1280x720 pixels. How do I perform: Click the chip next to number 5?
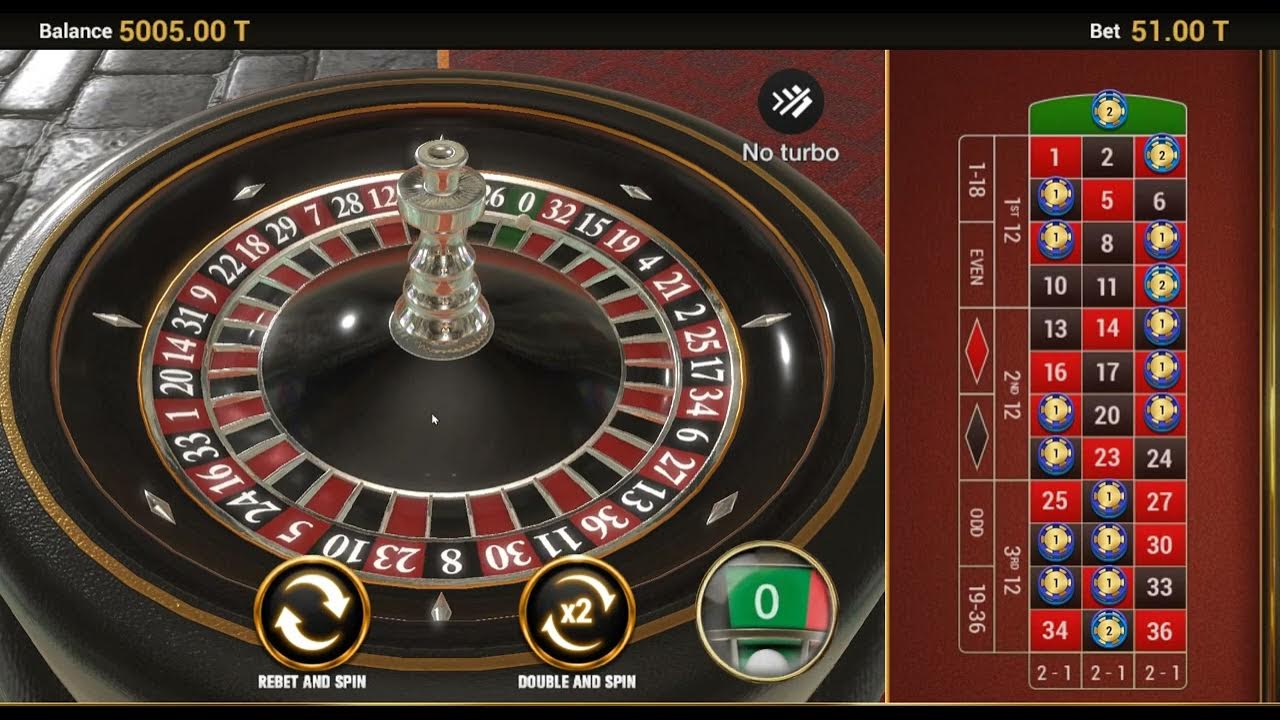[1056, 198]
